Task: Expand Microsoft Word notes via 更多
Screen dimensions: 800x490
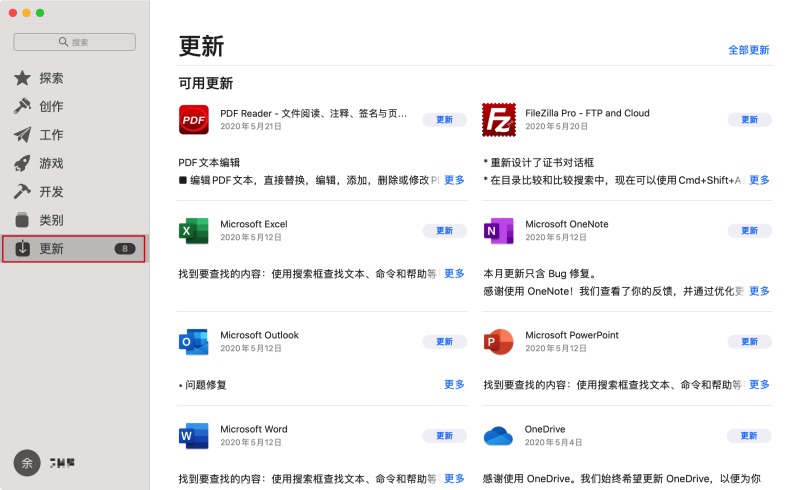Action: [454, 478]
